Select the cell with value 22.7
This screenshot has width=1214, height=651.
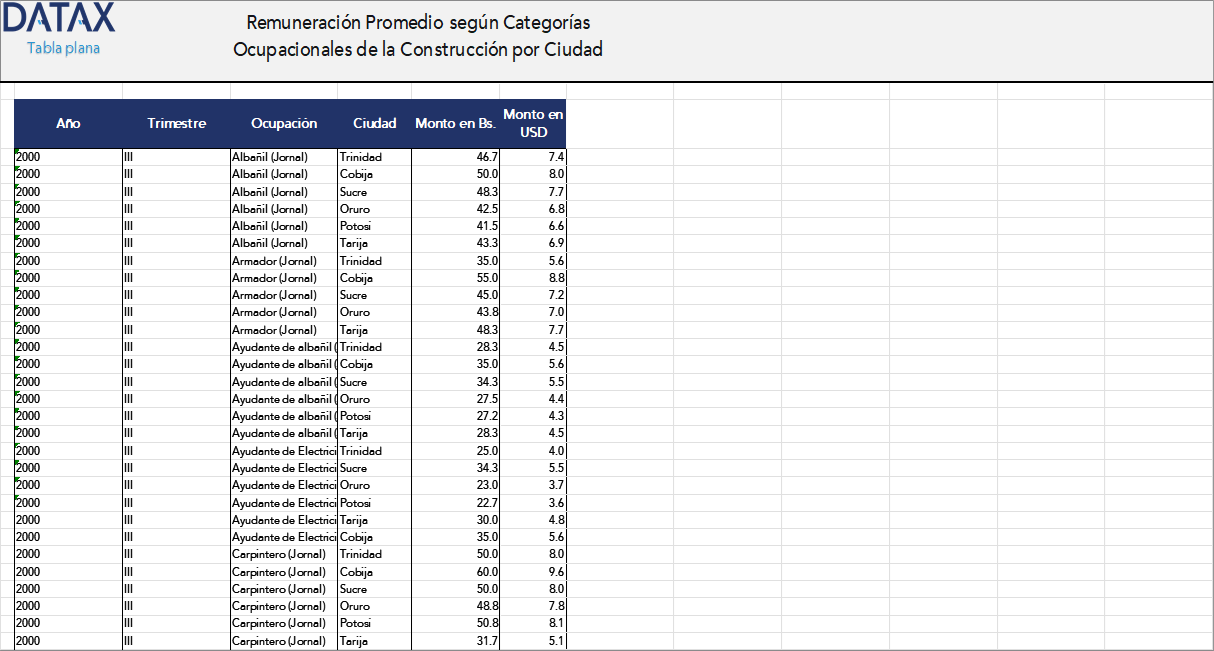tap(456, 503)
